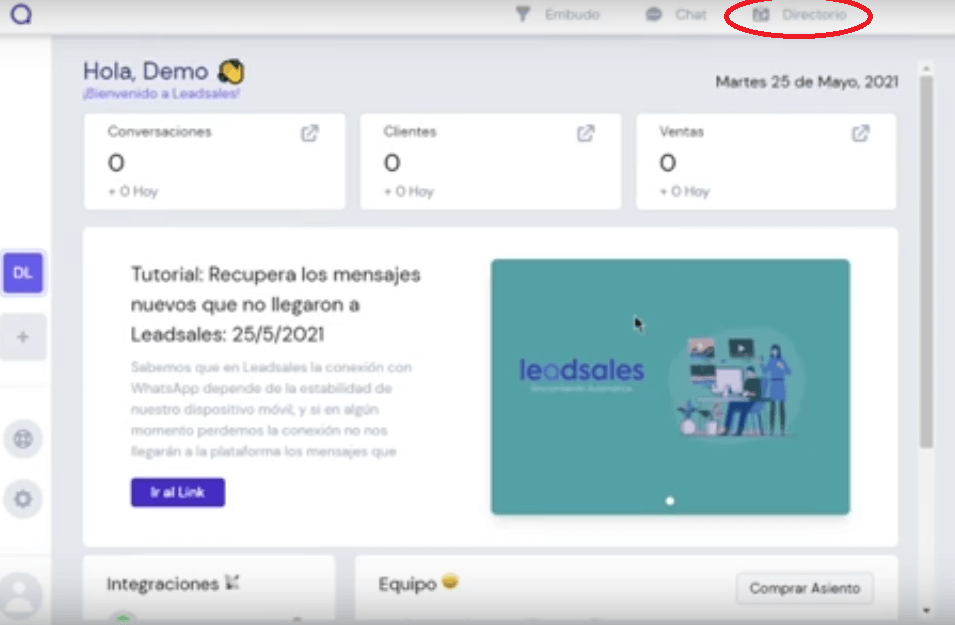Click the Ir al Link button
Image resolution: width=955 pixels, height=625 pixels.
tap(178, 492)
